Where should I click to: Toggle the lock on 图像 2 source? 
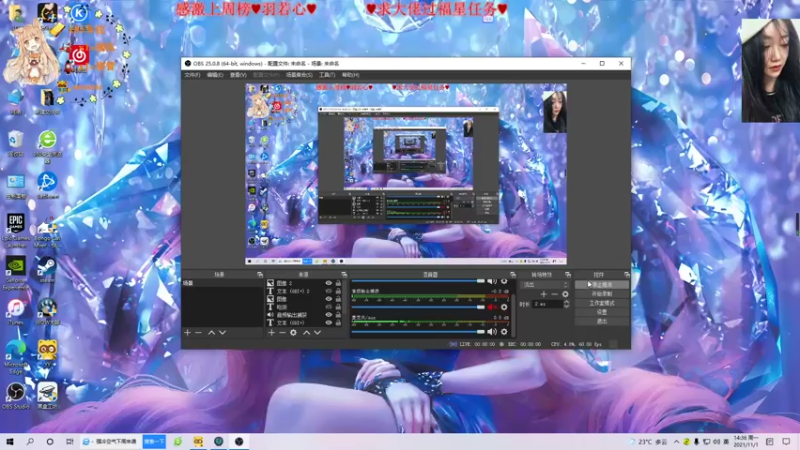[338, 283]
